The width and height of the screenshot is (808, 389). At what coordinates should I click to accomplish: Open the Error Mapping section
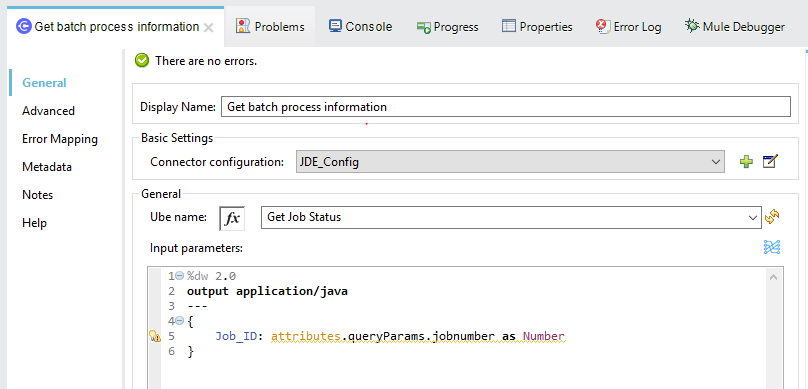(x=60, y=139)
